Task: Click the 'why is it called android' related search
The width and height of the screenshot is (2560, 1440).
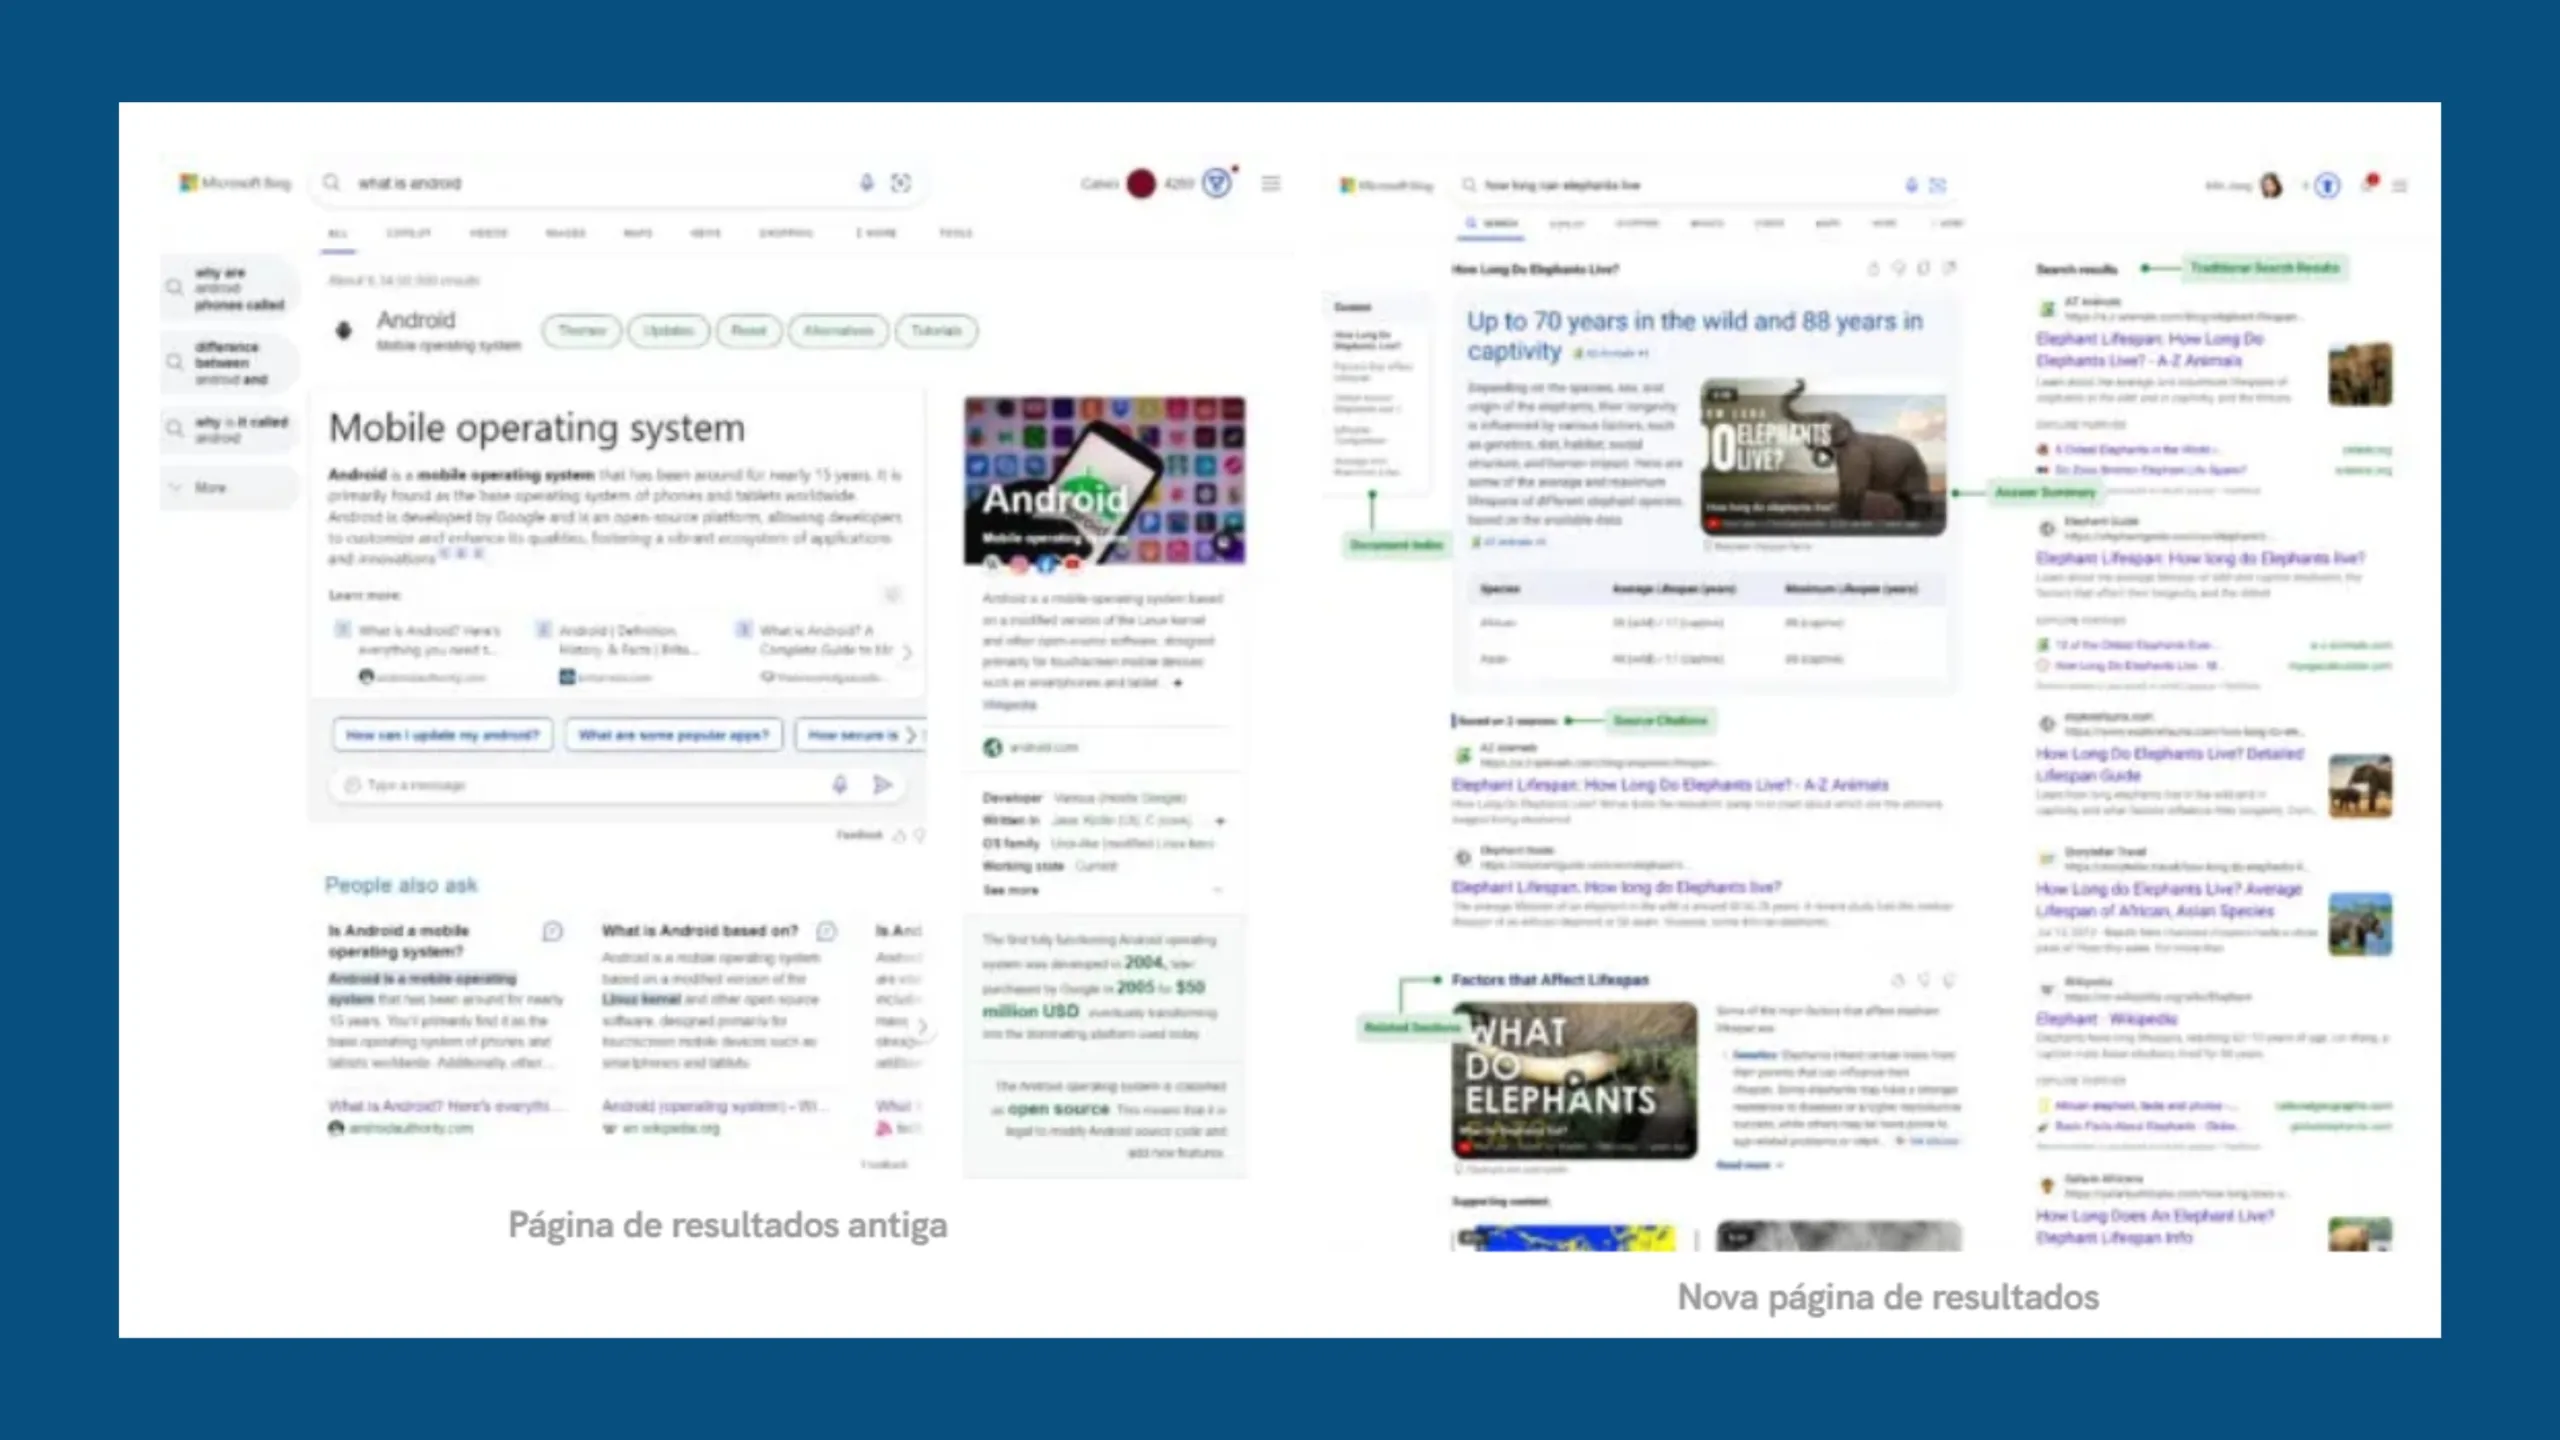Action: (x=229, y=430)
